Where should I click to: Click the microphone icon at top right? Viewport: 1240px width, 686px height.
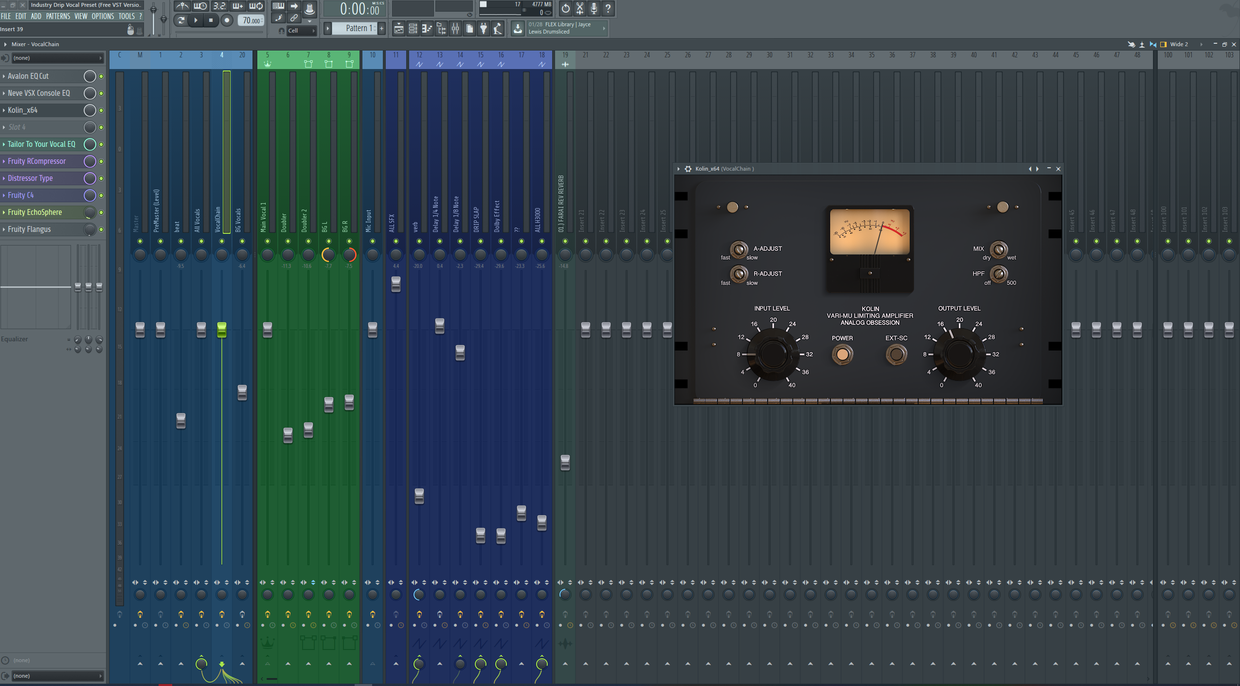[x=594, y=8]
